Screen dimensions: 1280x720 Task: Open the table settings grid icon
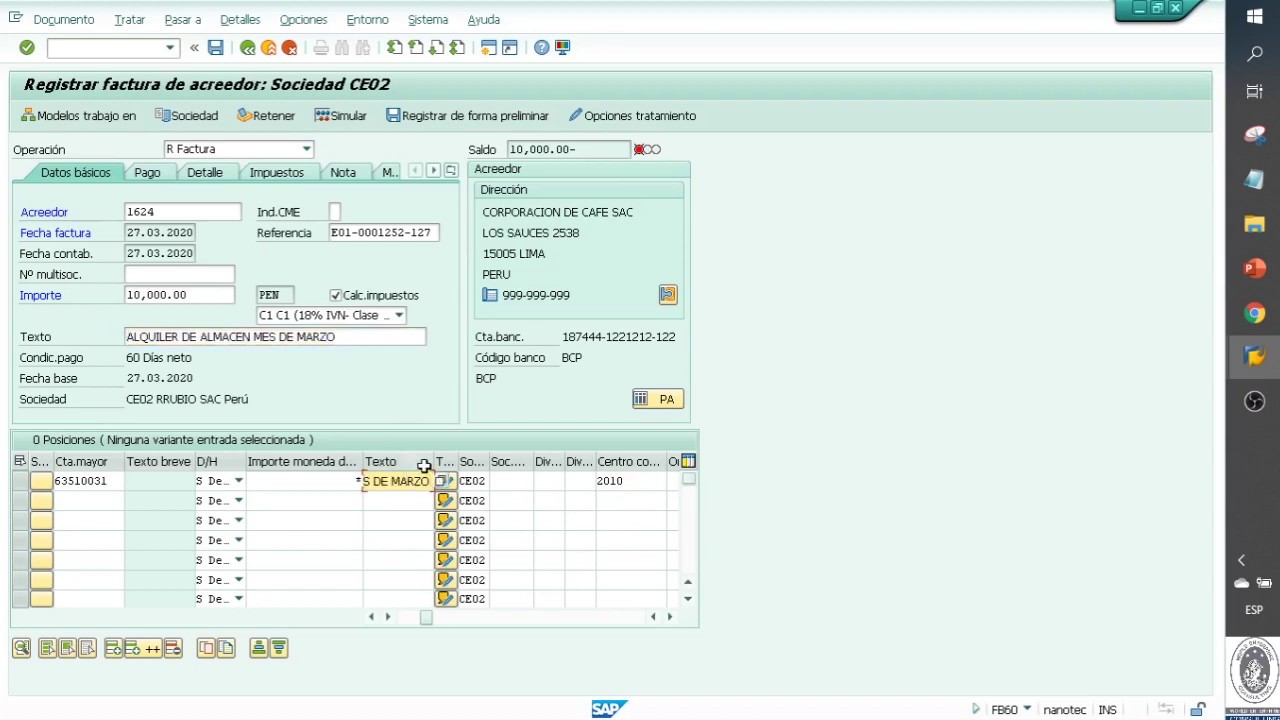[x=688, y=461]
